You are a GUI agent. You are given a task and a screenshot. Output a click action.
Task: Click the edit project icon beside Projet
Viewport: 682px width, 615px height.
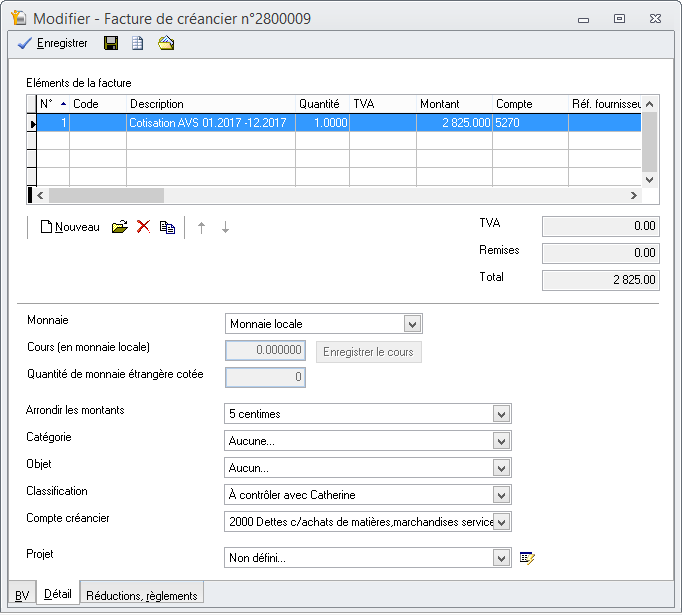pos(528,557)
